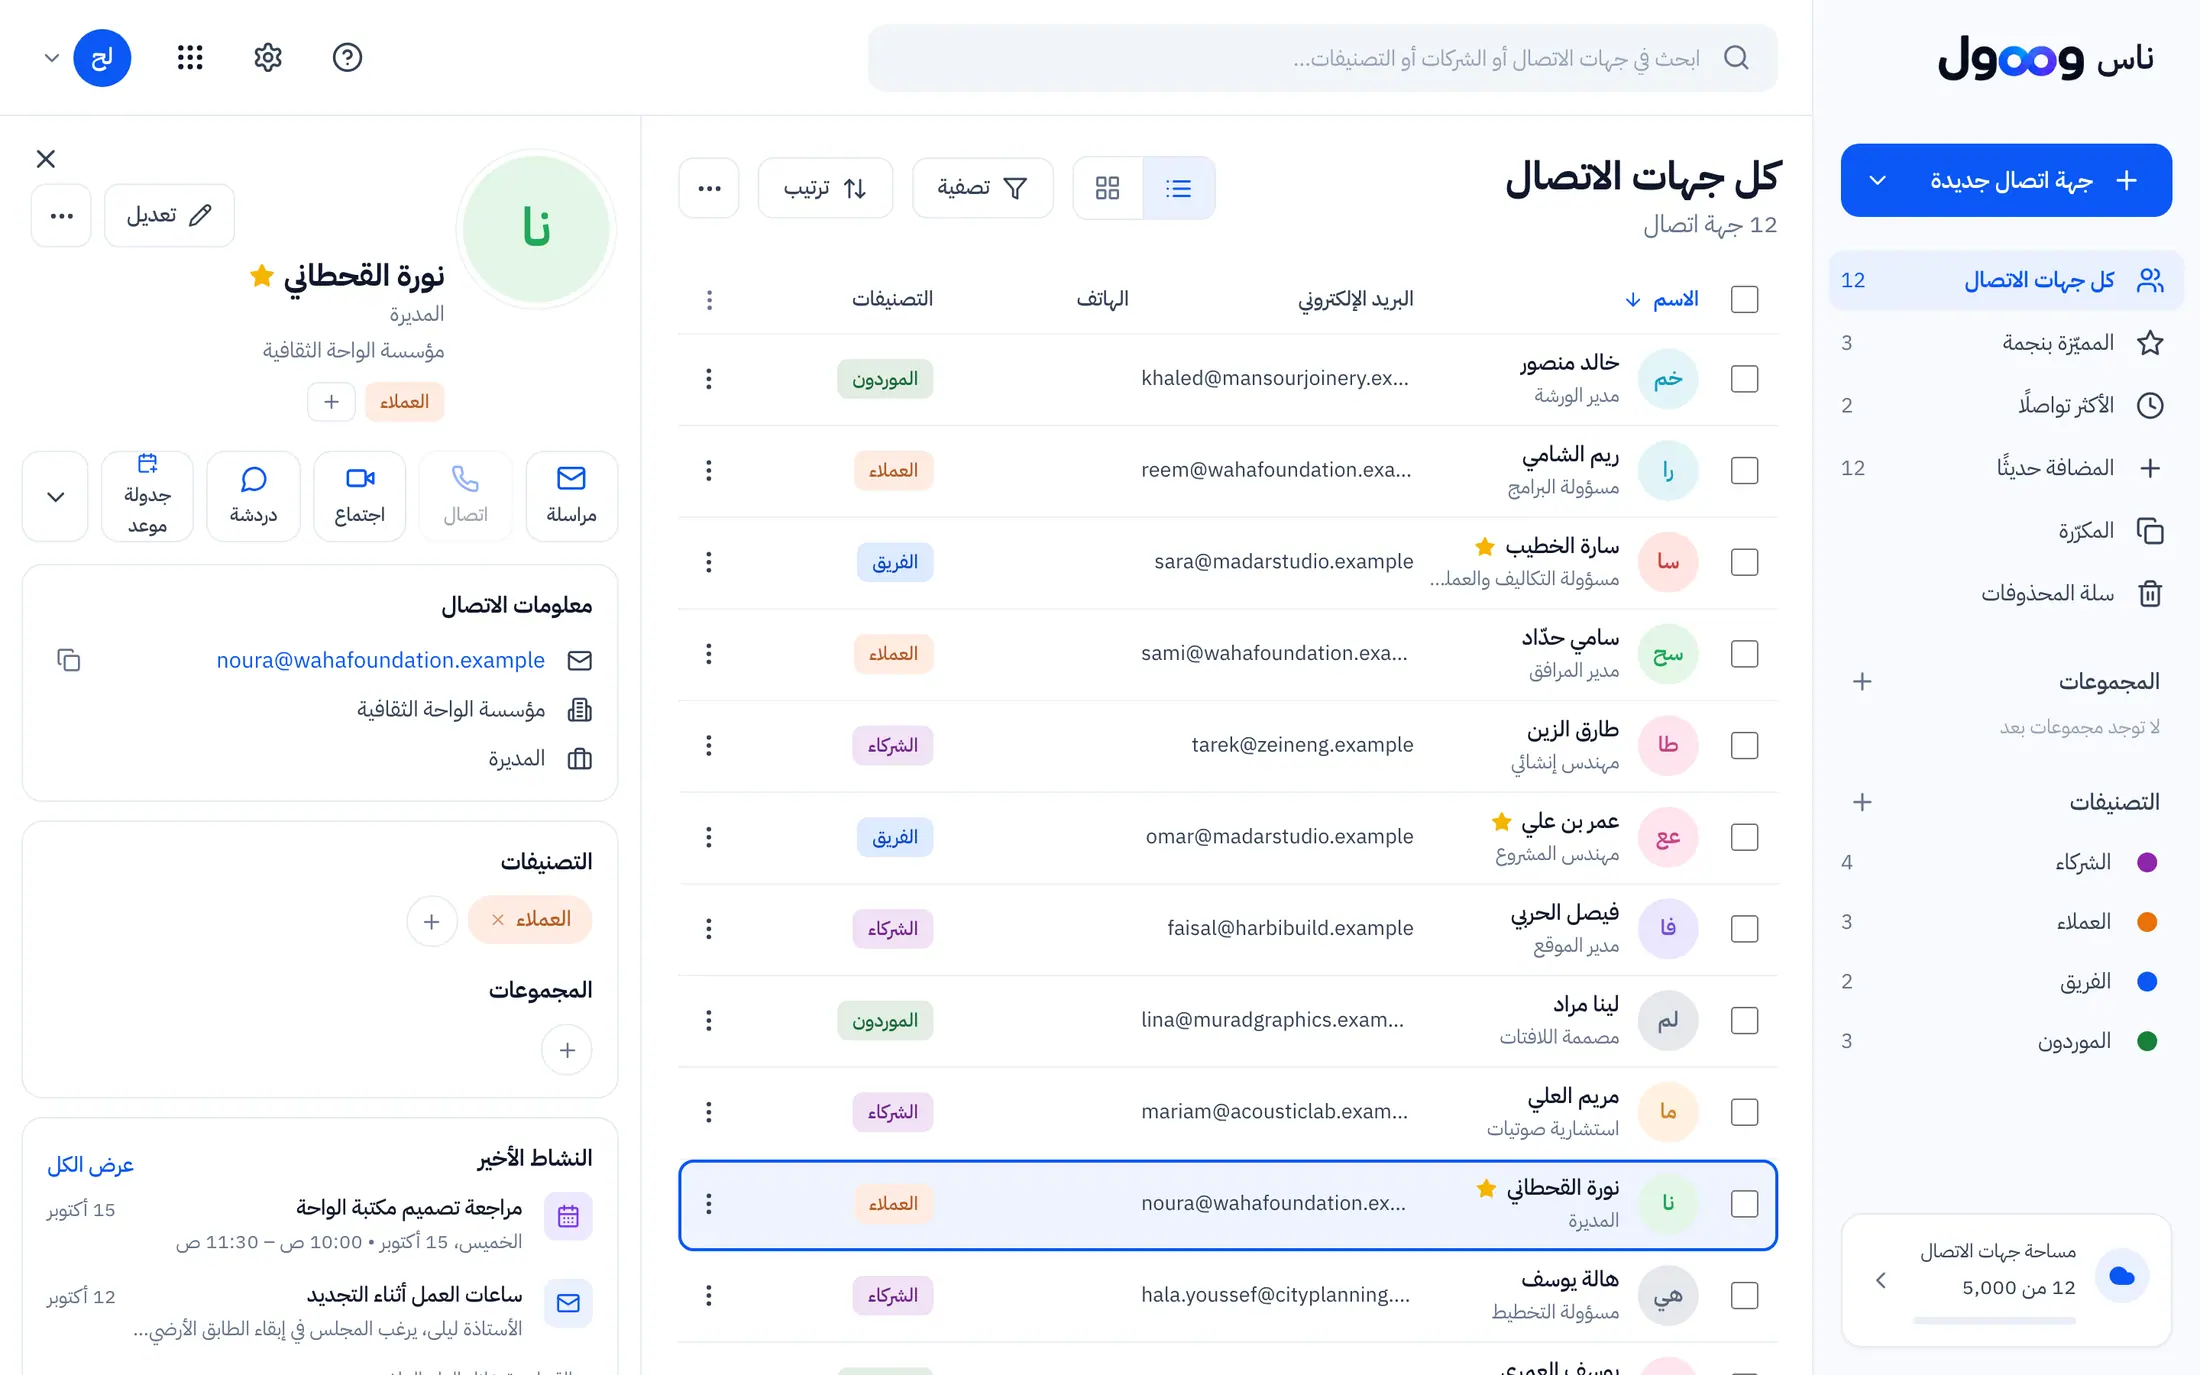Filter by purple الشركاء label
This screenshot has width=2200, height=1375.
coord(2006,862)
